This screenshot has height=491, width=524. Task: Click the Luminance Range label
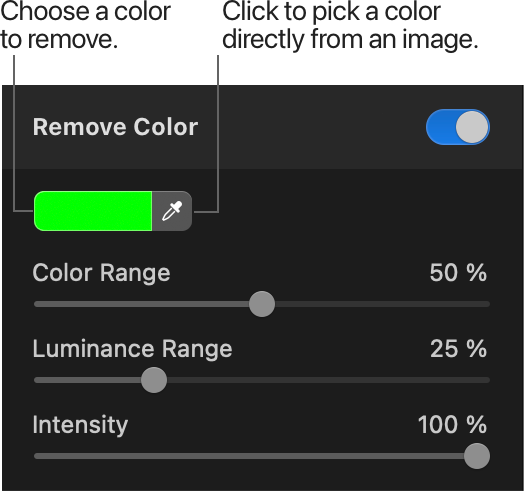click(132, 349)
